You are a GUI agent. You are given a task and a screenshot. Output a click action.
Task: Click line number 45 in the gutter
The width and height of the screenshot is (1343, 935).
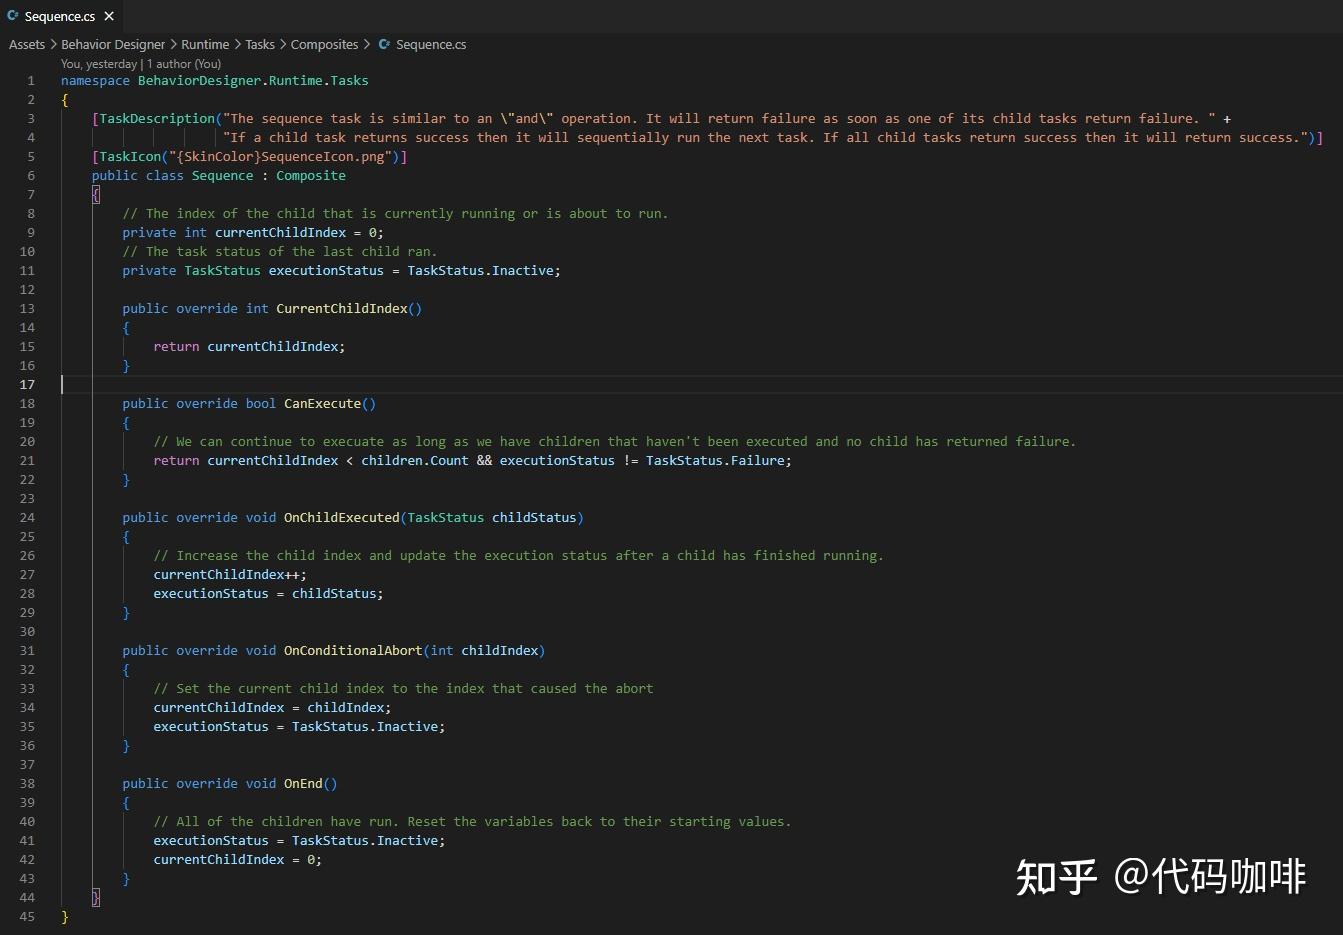pos(27,917)
